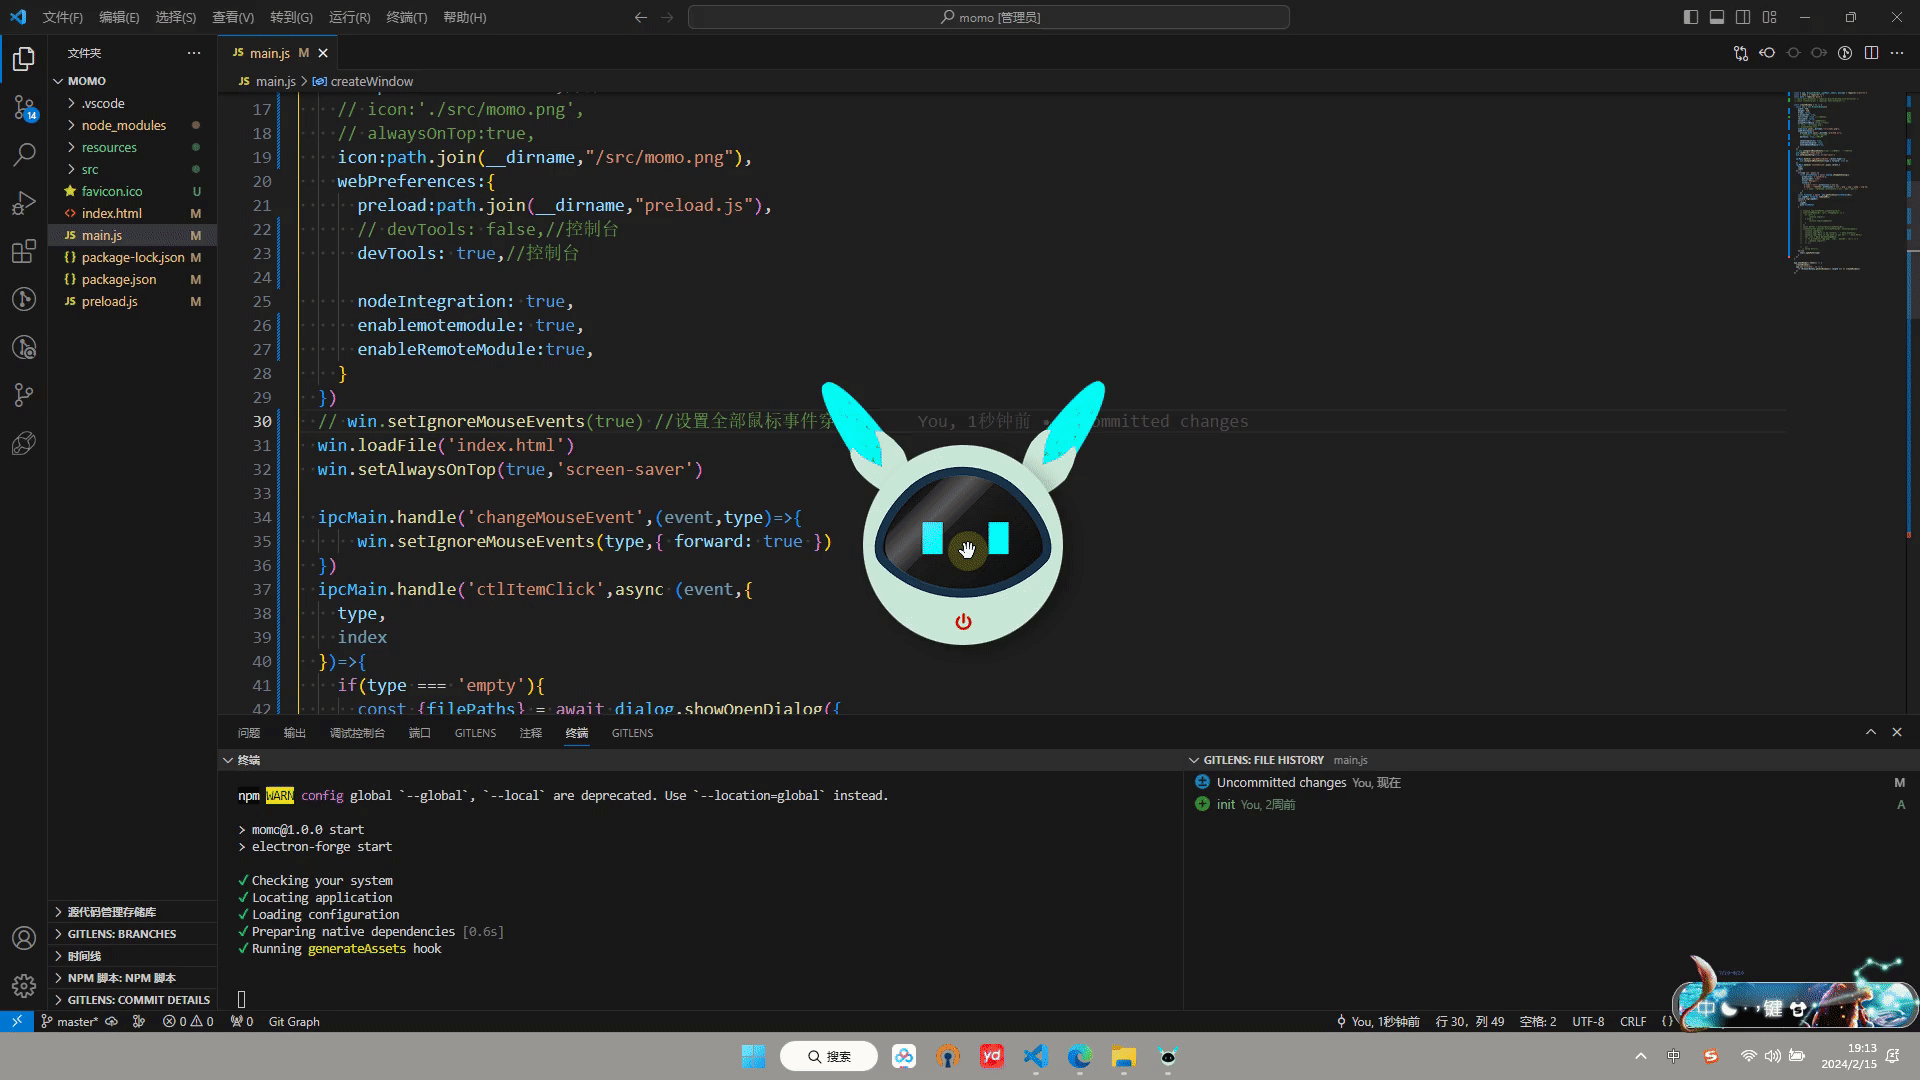
Task: Maximize the panel with the up chevron
Action: [x=1870, y=732]
